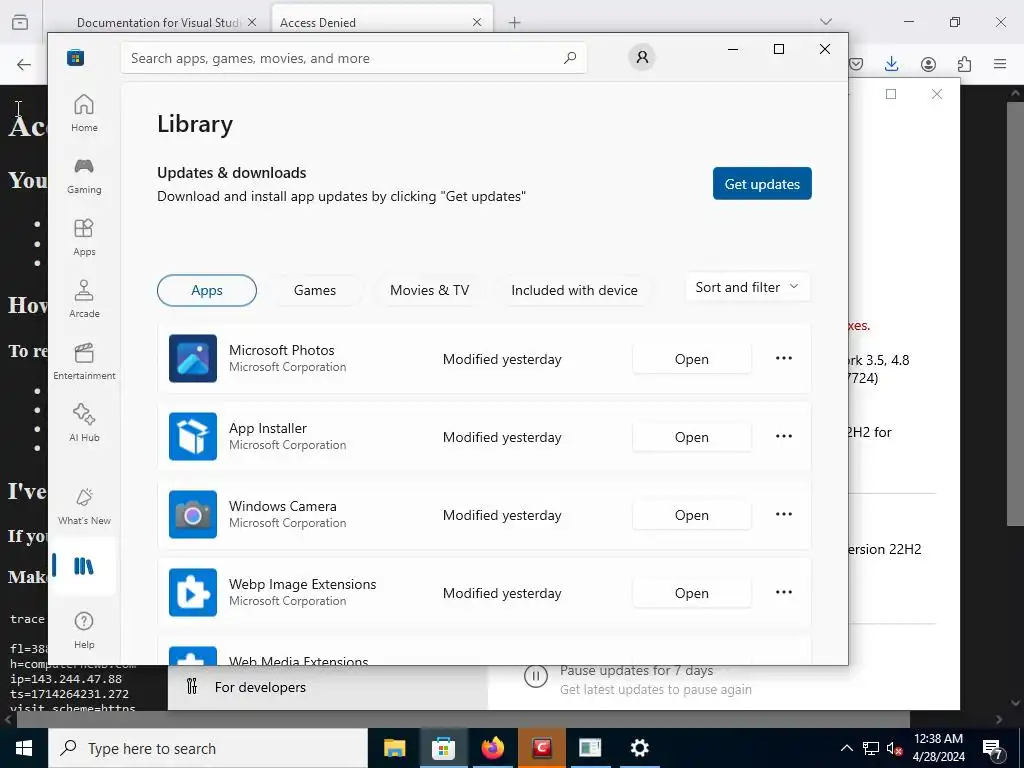Open more options for Webp Image Extensions
This screenshot has width=1024, height=768.
[x=784, y=592]
